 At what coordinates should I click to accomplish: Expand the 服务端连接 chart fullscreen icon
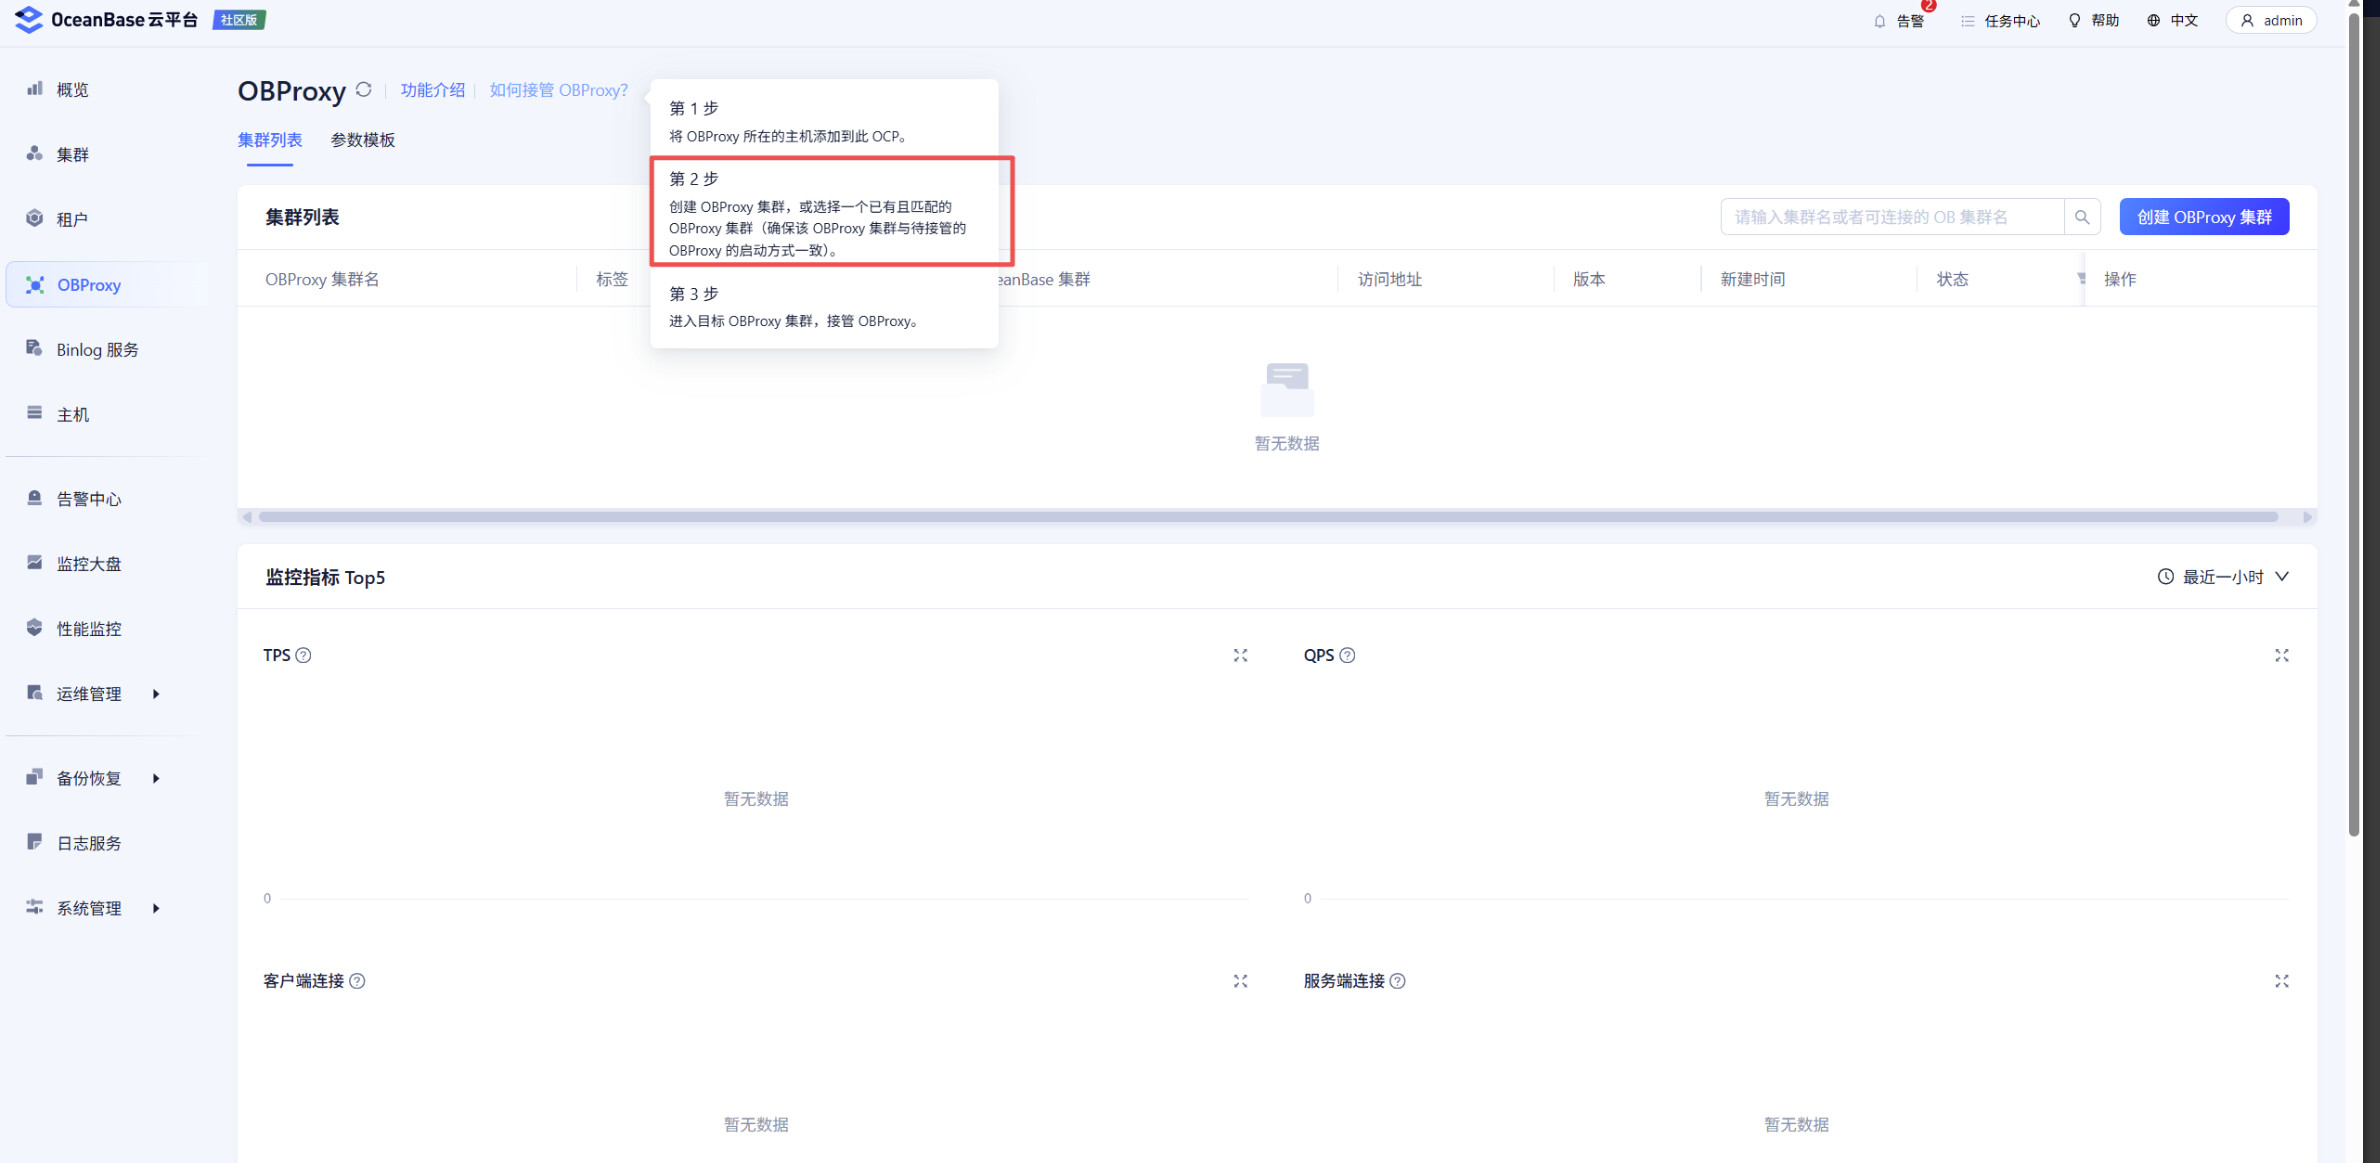tap(2281, 981)
